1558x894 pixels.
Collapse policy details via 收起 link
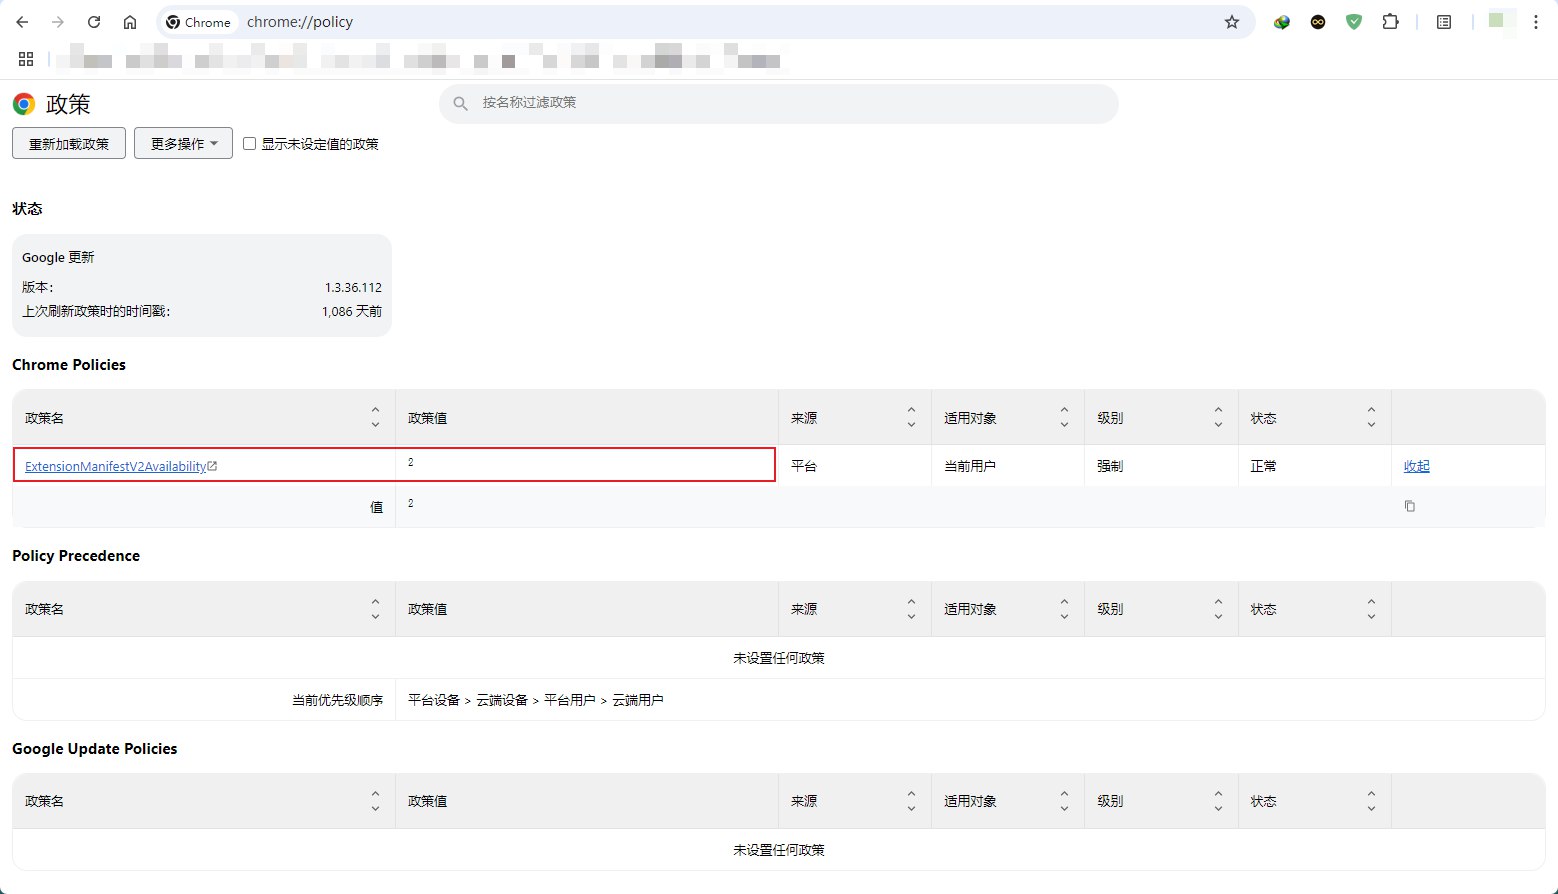(1416, 465)
